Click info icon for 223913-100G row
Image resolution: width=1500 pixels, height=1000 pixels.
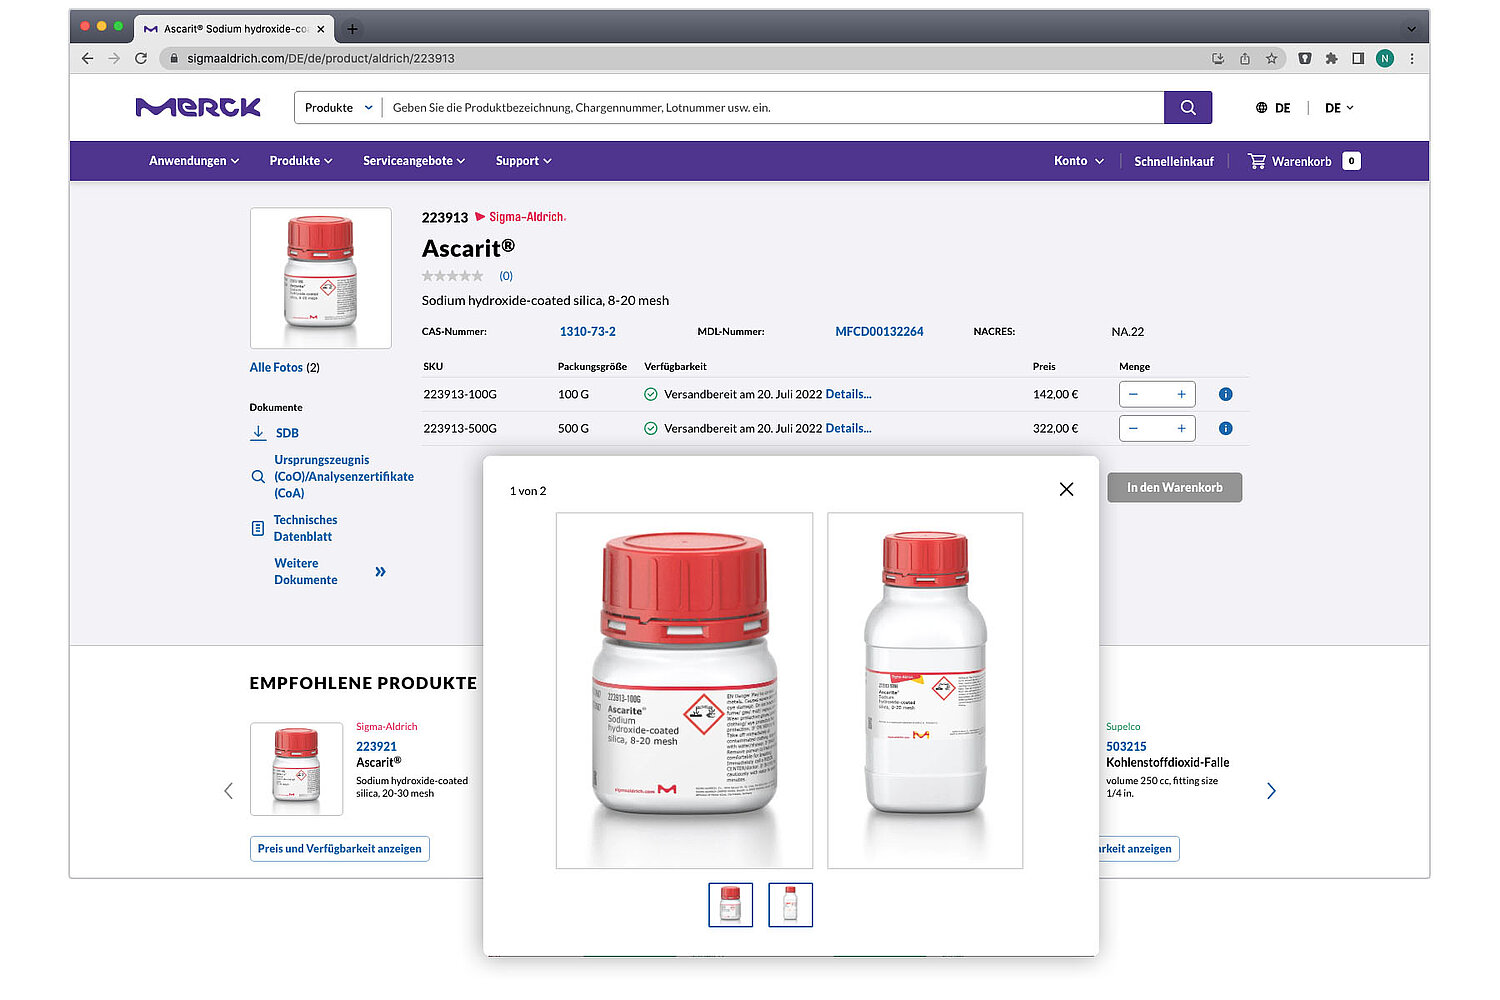1226,394
